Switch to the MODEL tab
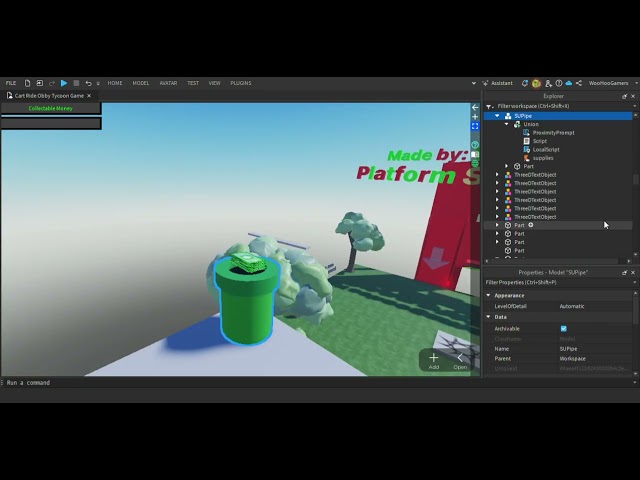 point(141,83)
